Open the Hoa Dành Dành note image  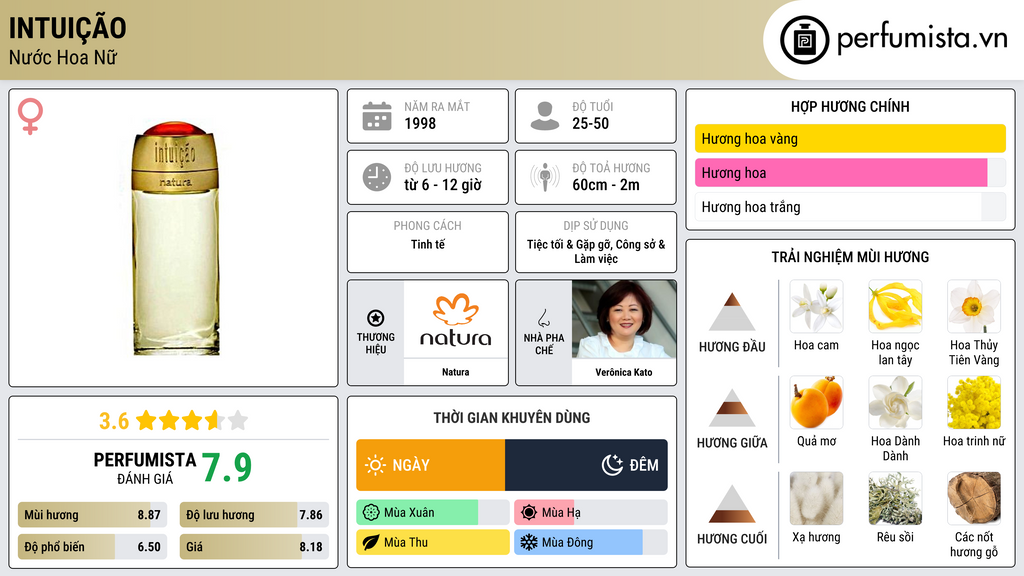(895, 402)
